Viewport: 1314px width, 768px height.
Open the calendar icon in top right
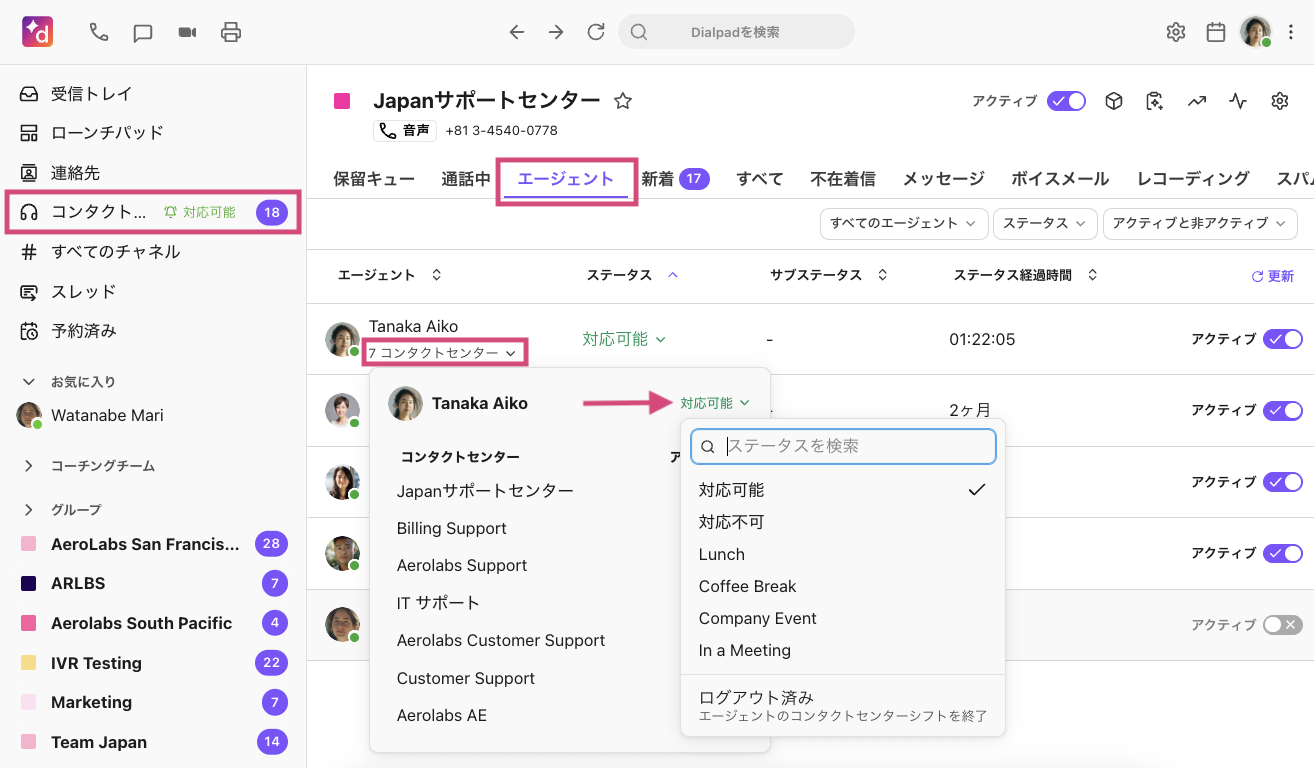1216,32
